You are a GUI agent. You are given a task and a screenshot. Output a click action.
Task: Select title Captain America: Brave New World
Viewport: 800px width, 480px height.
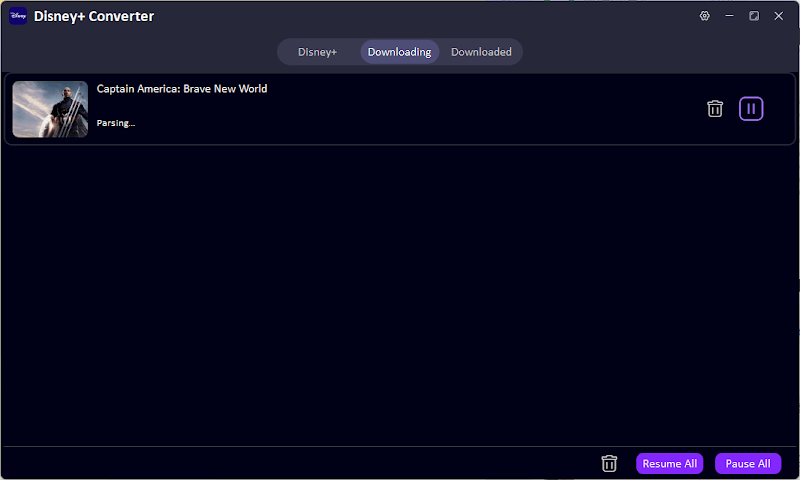coord(182,89)
